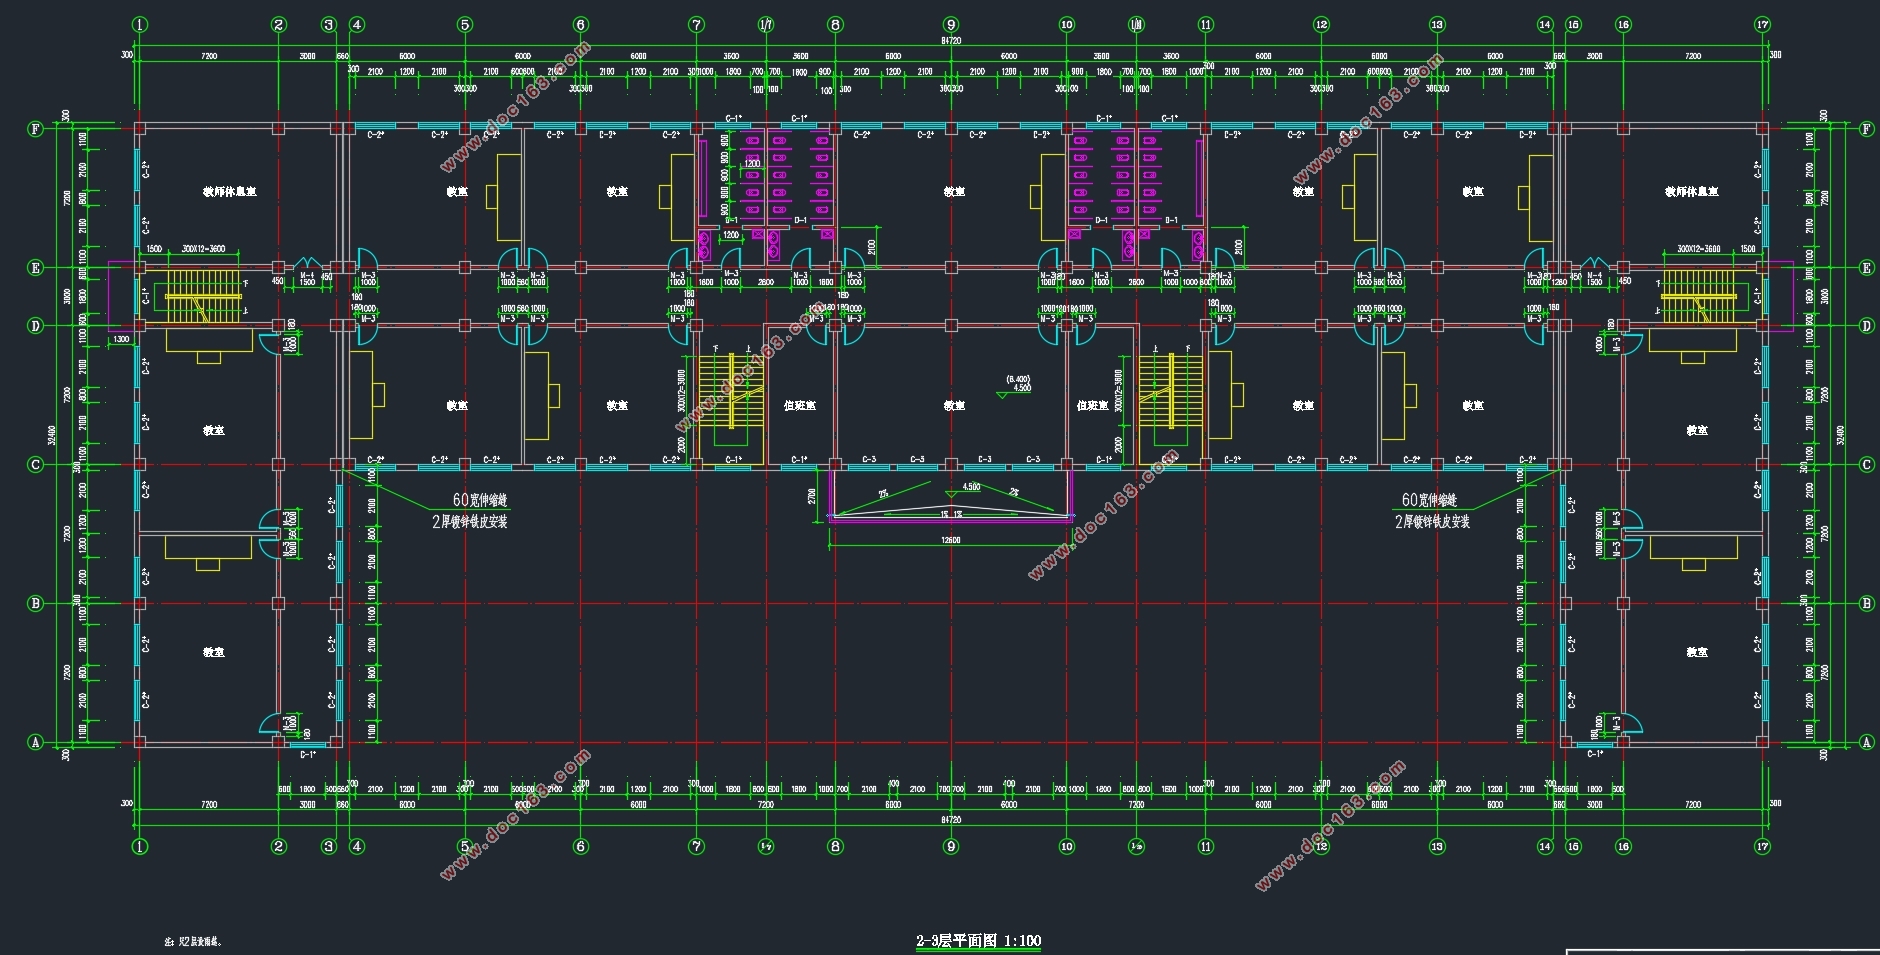Pick the "1300" dimension near left stairwell

coord(121,340)
